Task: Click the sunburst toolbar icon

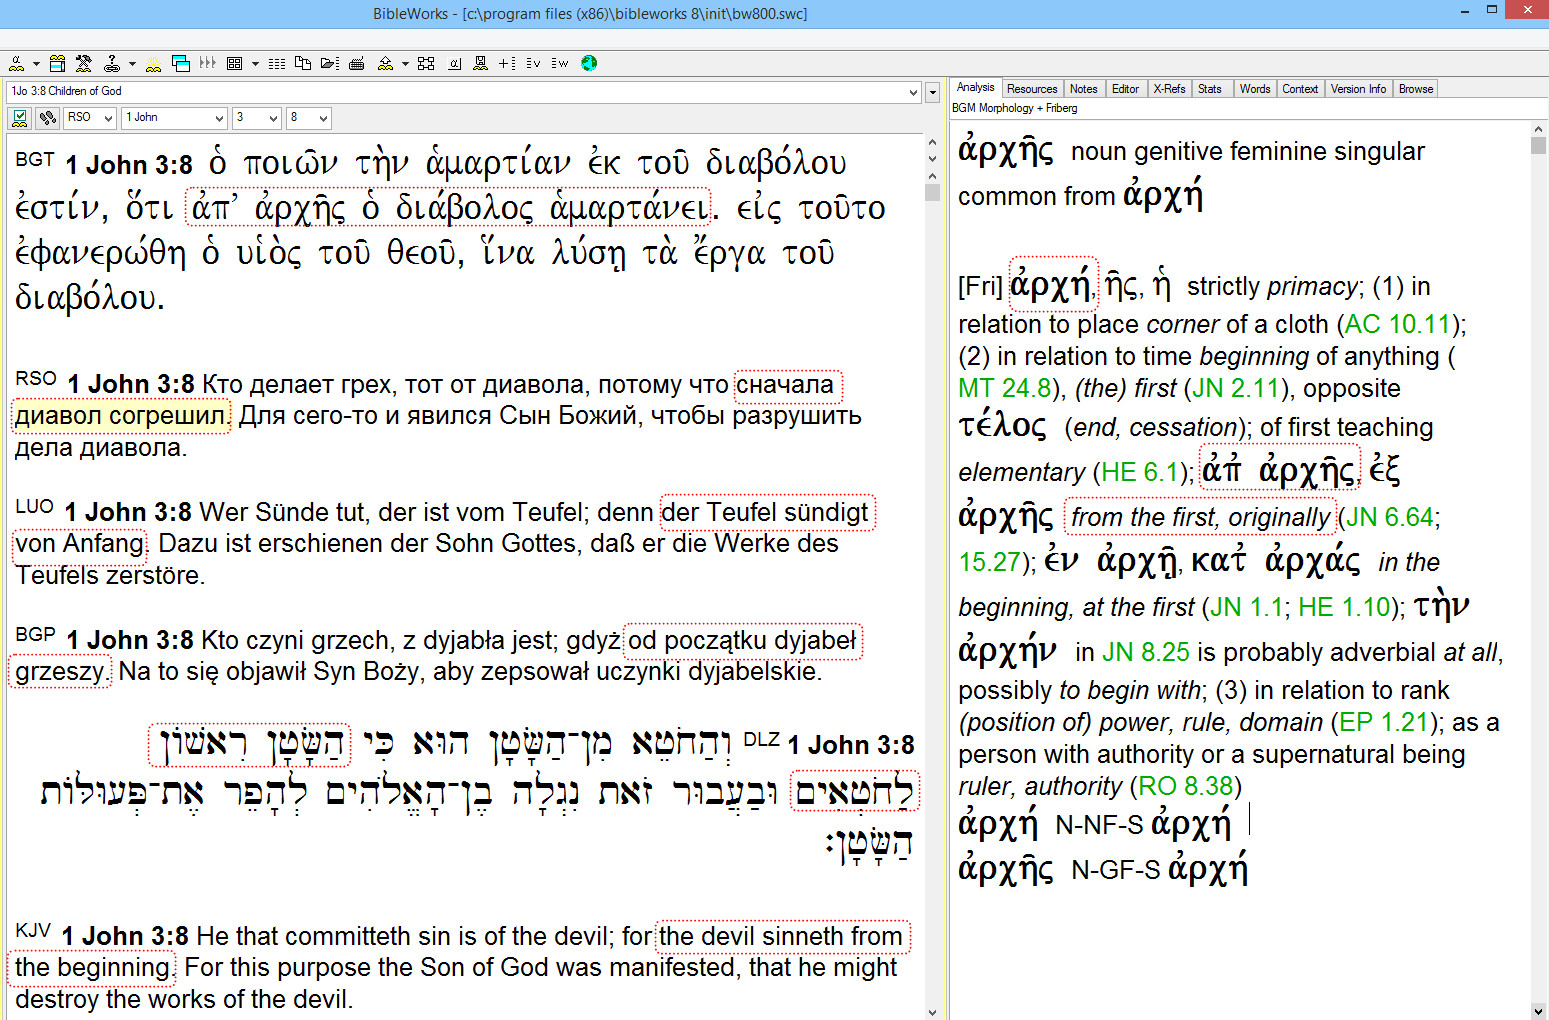Action: point(153,64)
